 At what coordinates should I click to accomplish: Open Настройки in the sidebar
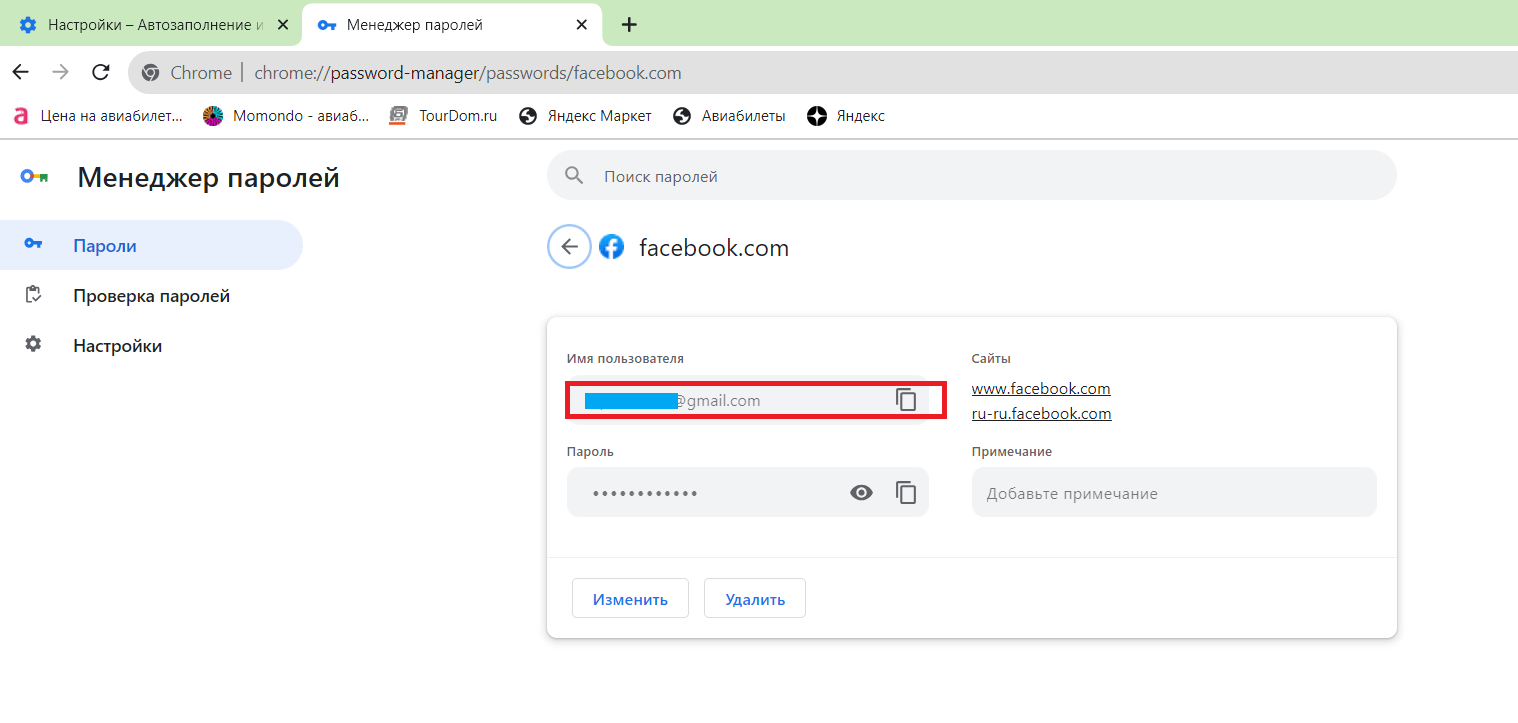[x=151, y=346]
